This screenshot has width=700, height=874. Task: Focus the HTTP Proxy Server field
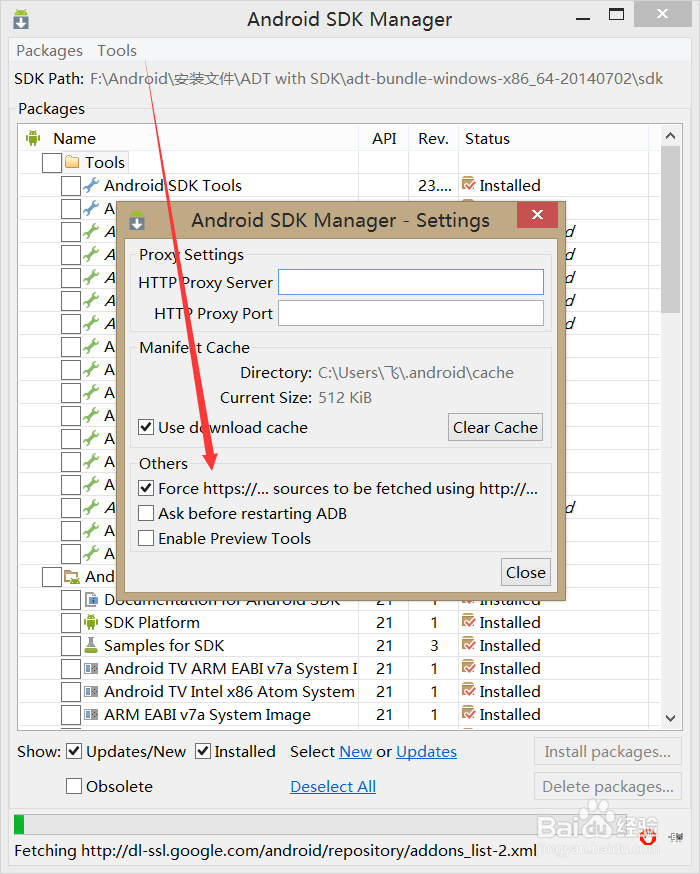click(x=410, y=282)
